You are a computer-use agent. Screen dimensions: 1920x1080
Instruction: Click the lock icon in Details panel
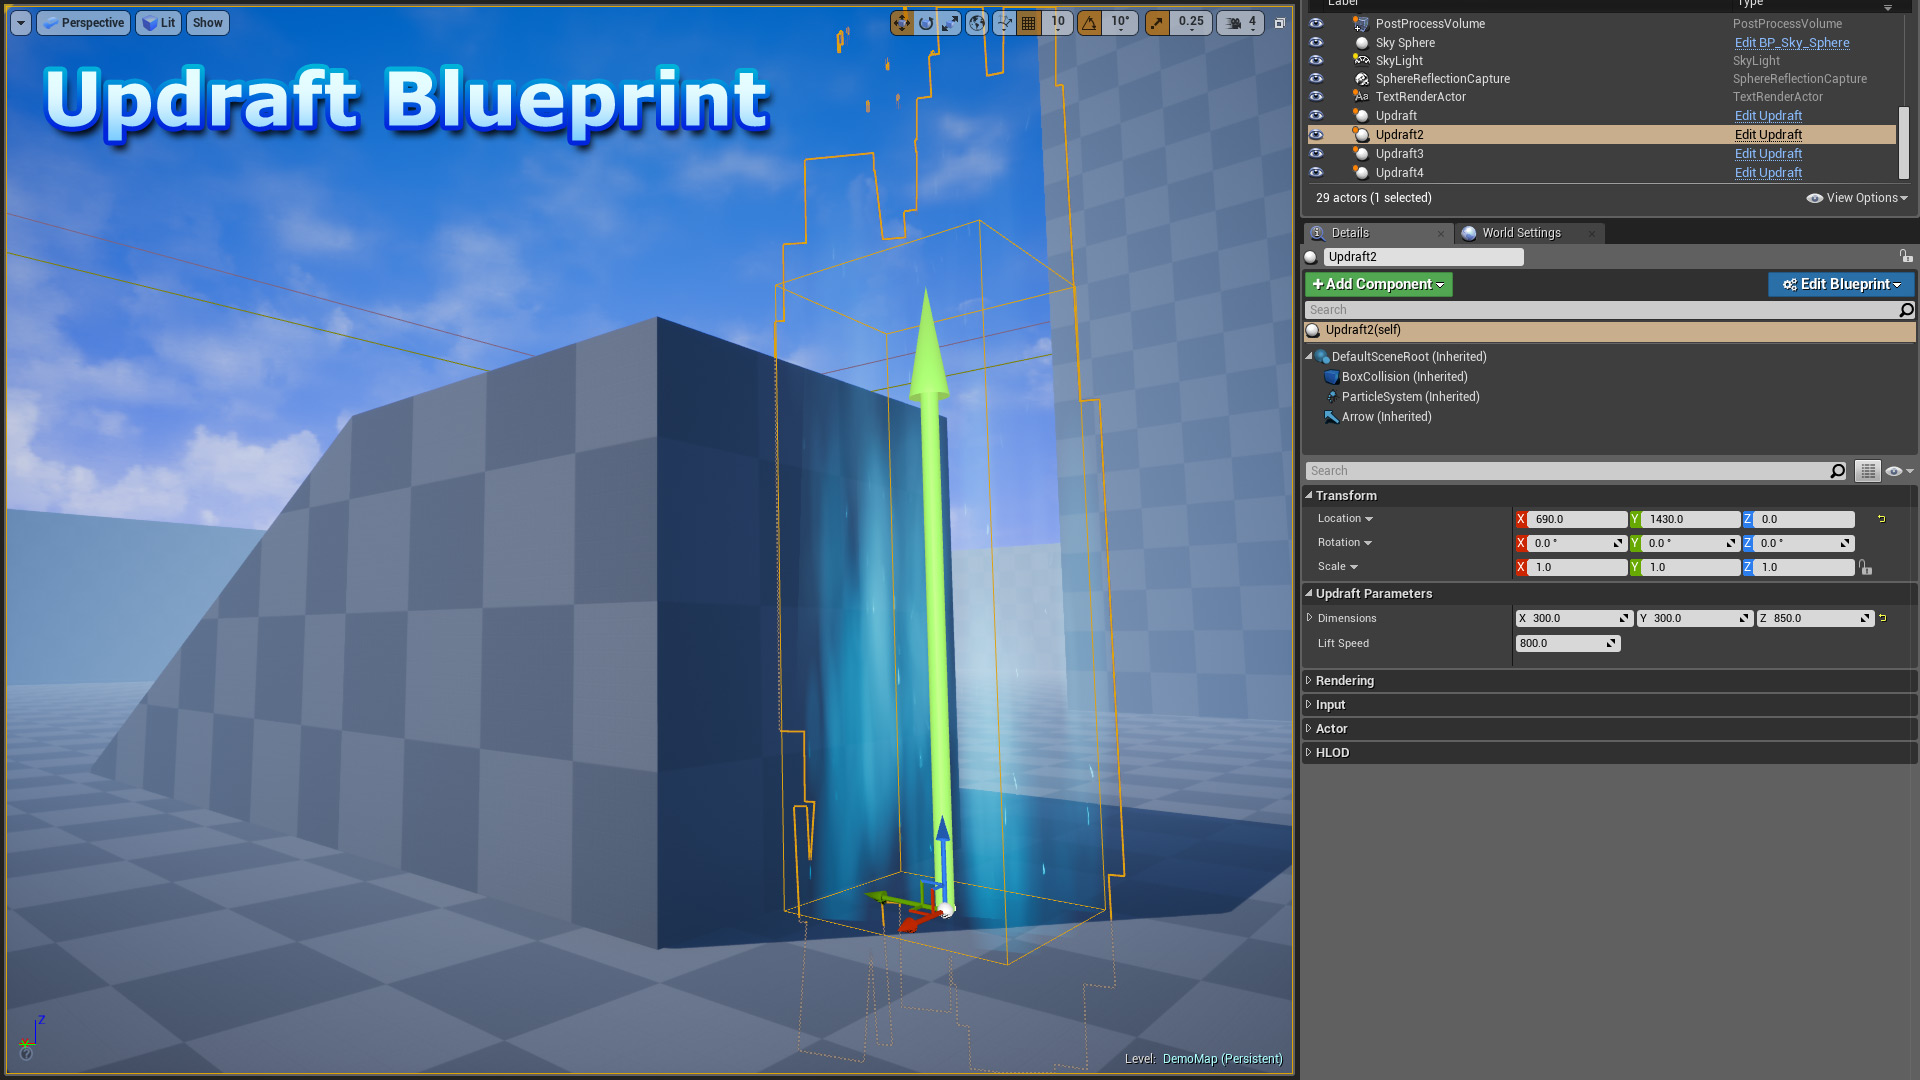pyautogui.click(x=1906, y=257)
